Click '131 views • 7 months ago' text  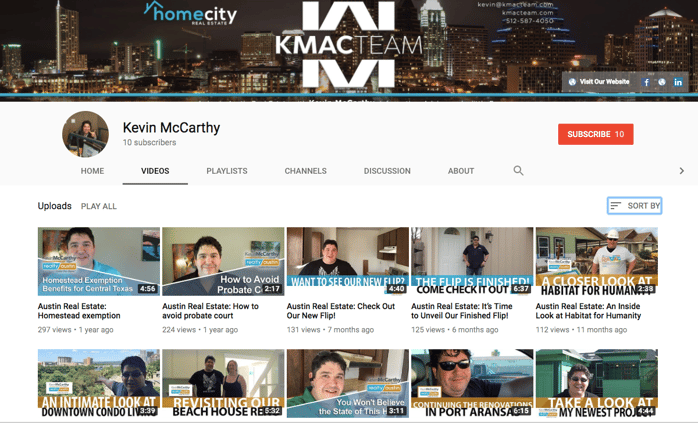tap(330, 330)
